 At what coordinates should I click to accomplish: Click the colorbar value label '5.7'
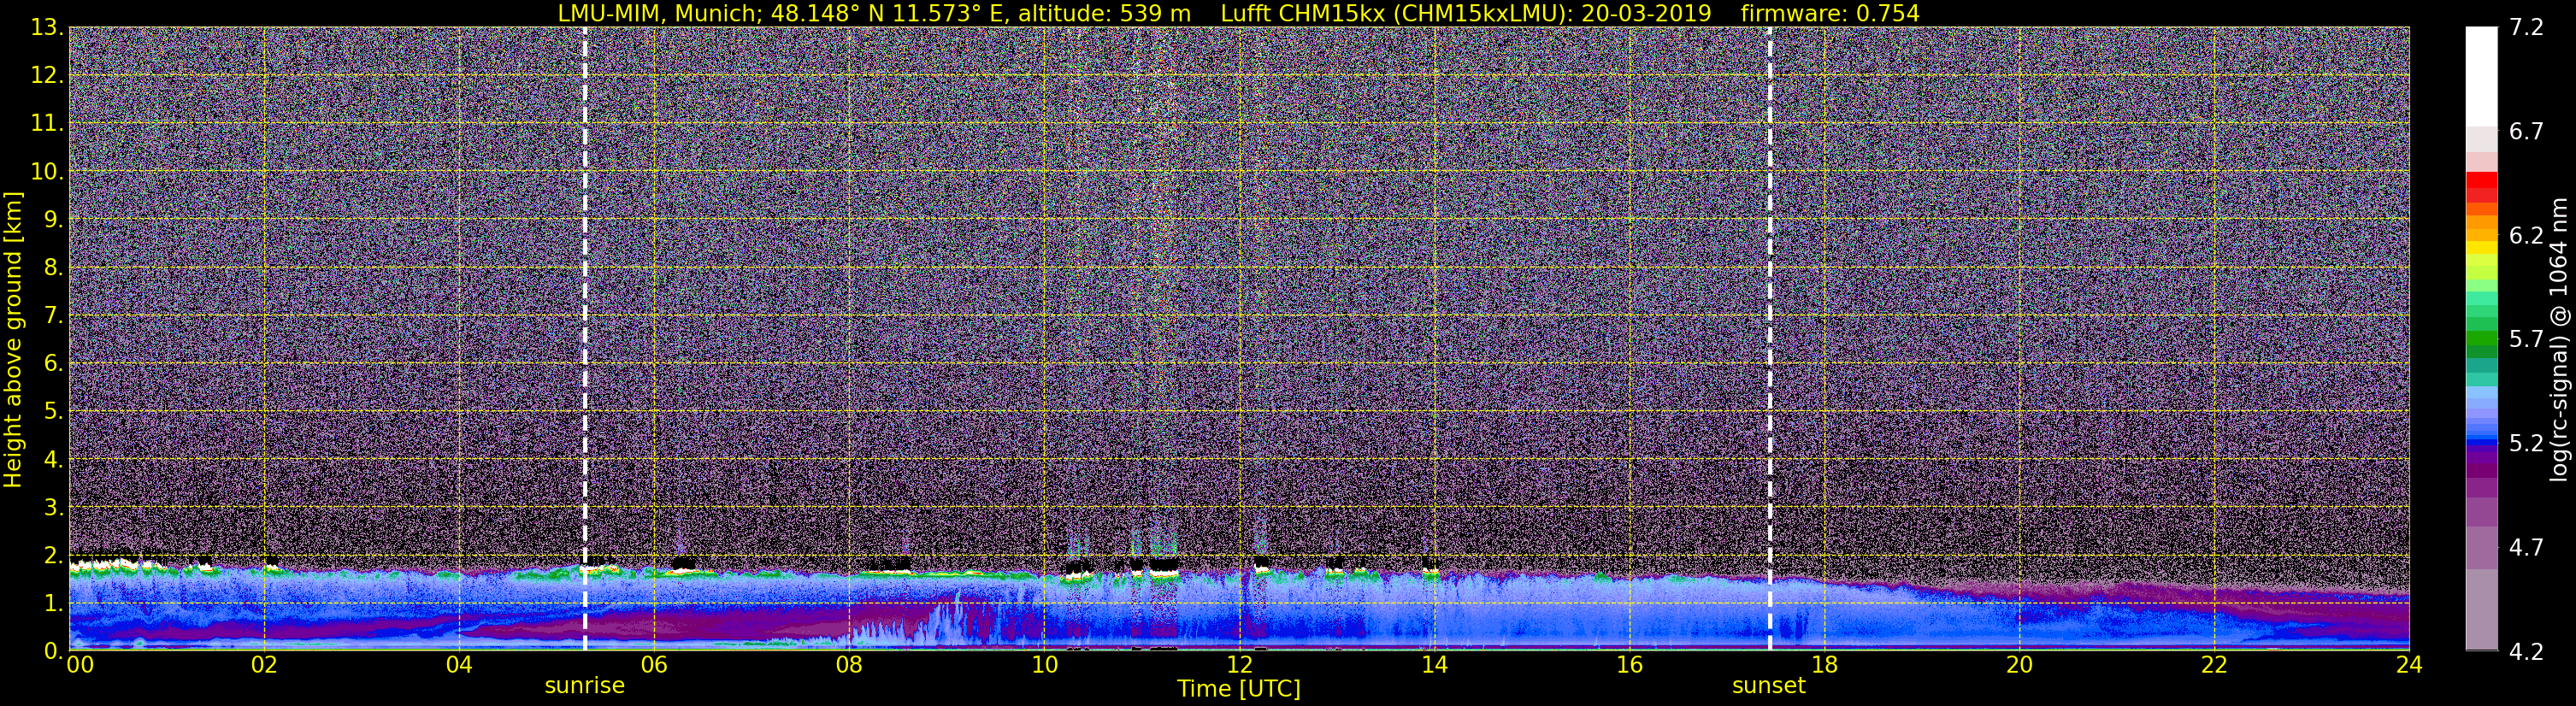click(x=2525, y=339)
